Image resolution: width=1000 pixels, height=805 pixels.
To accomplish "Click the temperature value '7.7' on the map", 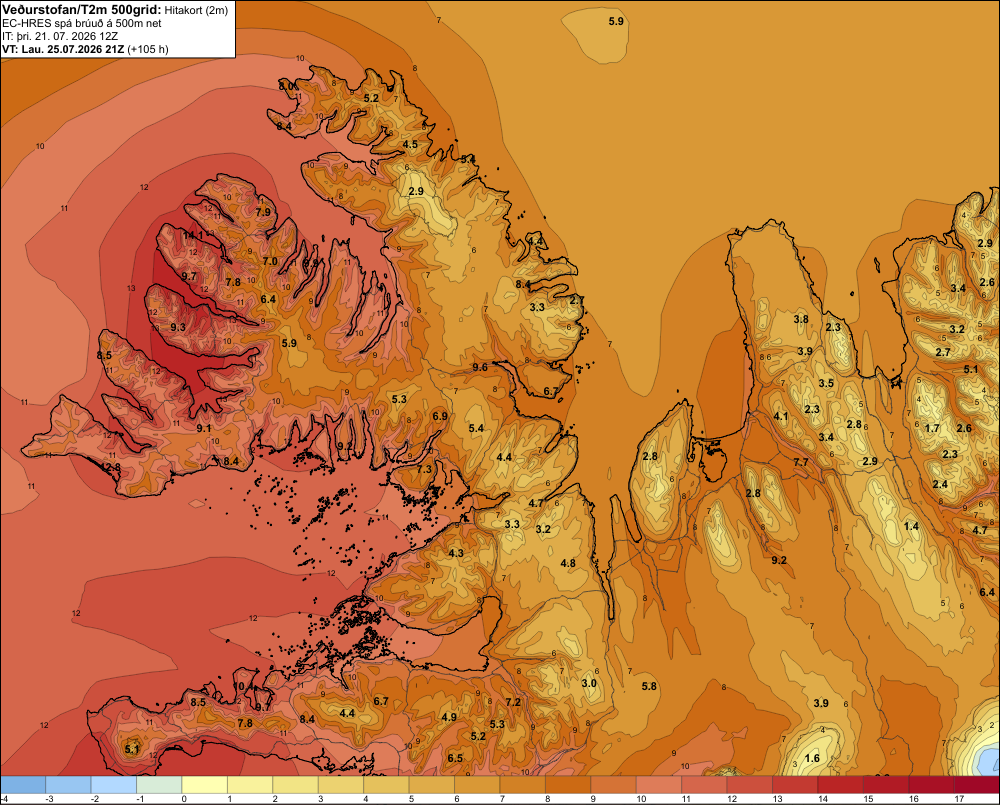I will pos(801,462).
